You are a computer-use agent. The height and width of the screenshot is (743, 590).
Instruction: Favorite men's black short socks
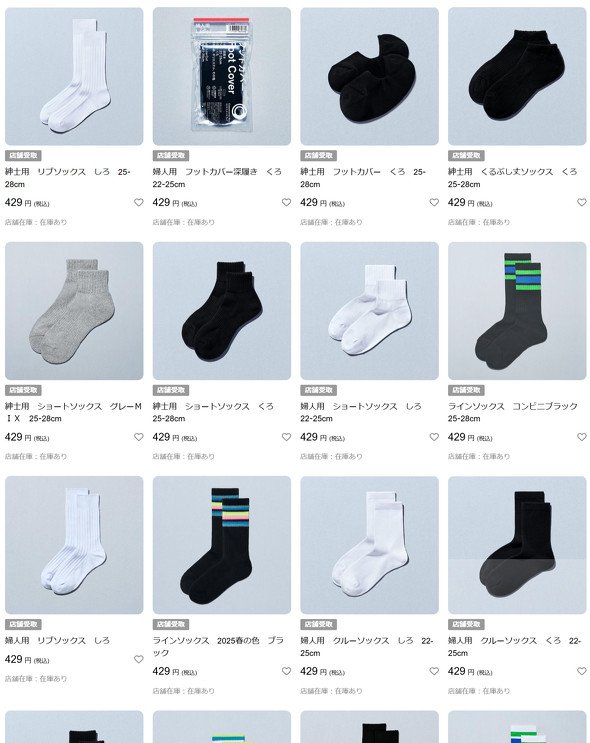pos(286,437)
